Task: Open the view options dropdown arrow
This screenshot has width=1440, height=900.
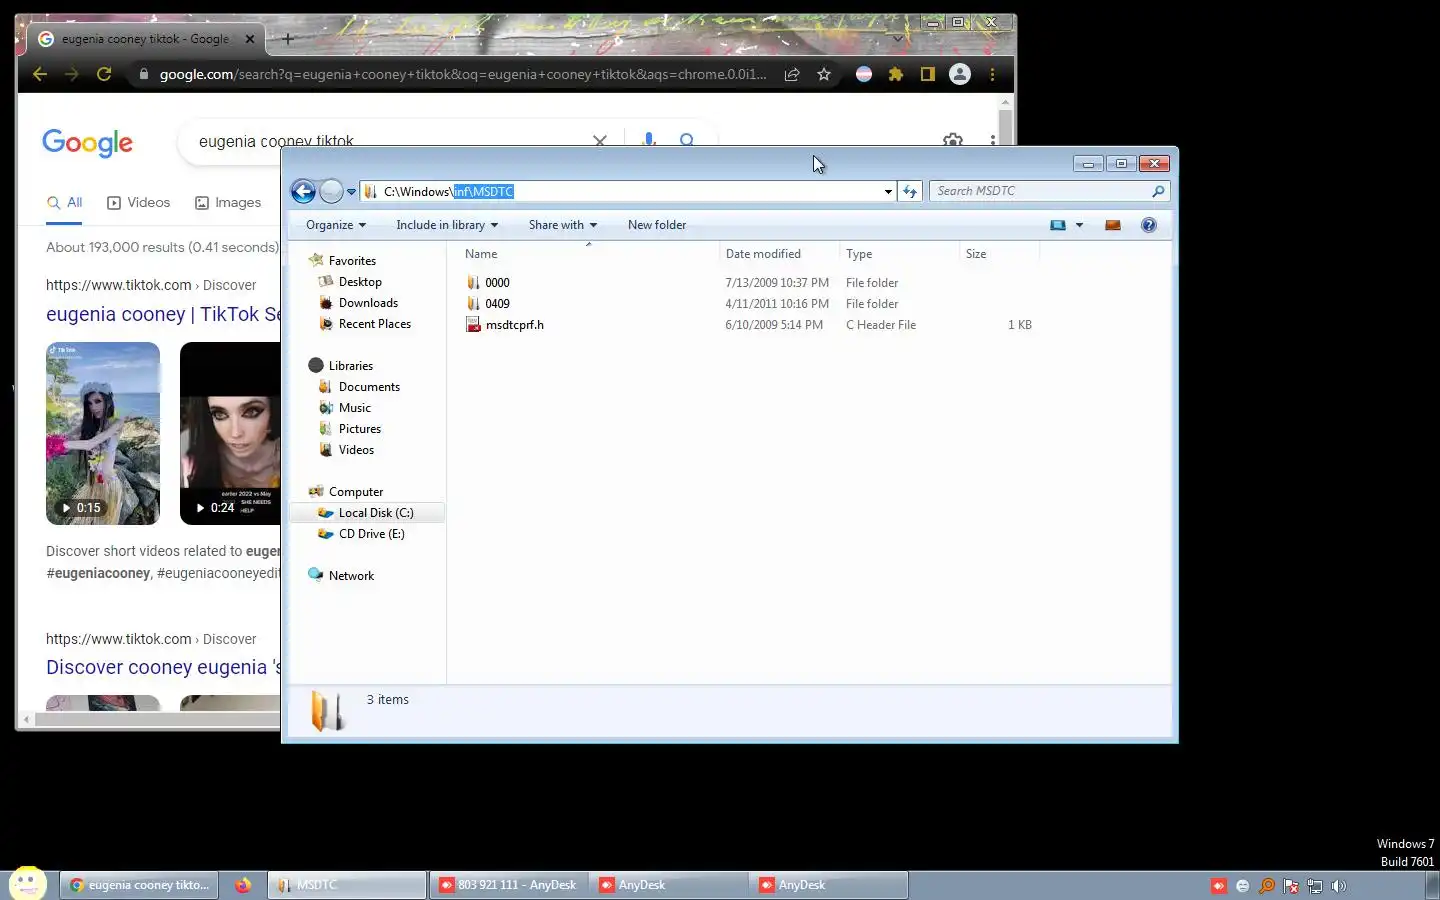Action: point(1079,225)
